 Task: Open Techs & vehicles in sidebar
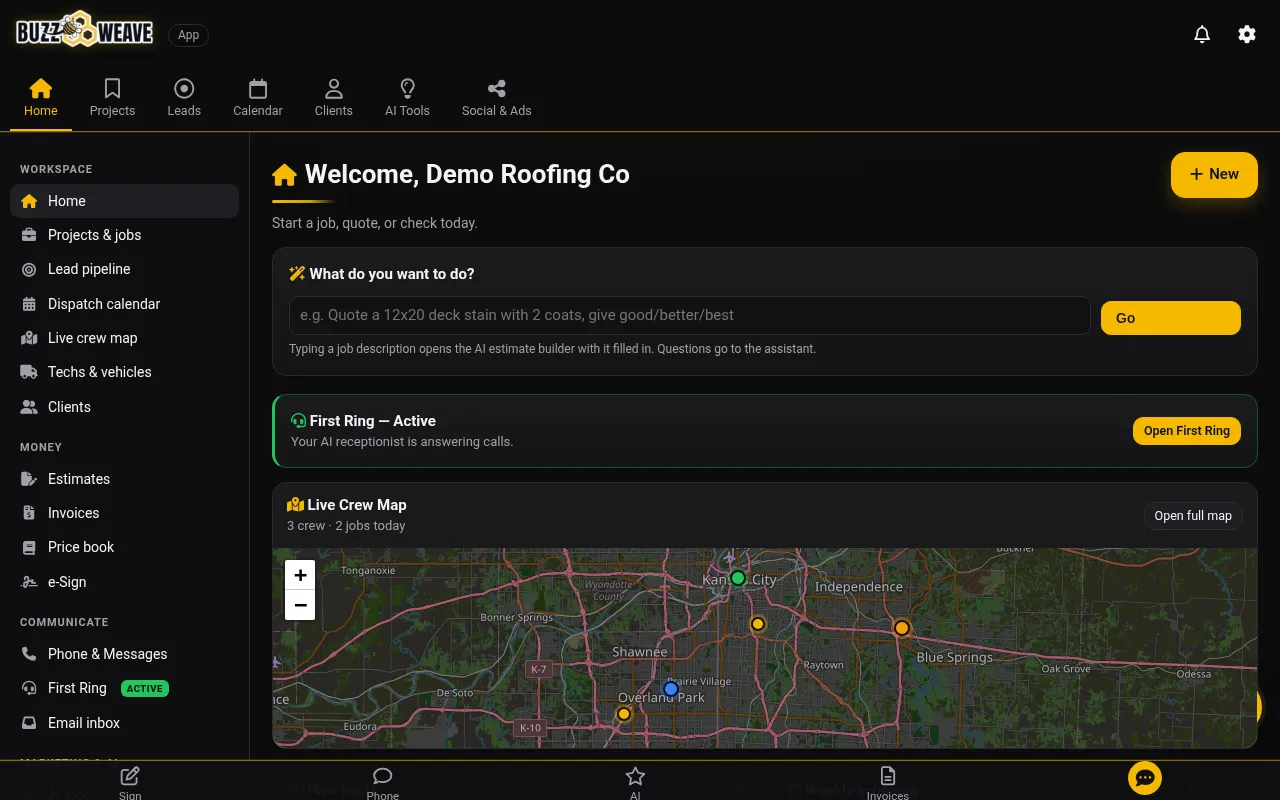coord(124,372)
